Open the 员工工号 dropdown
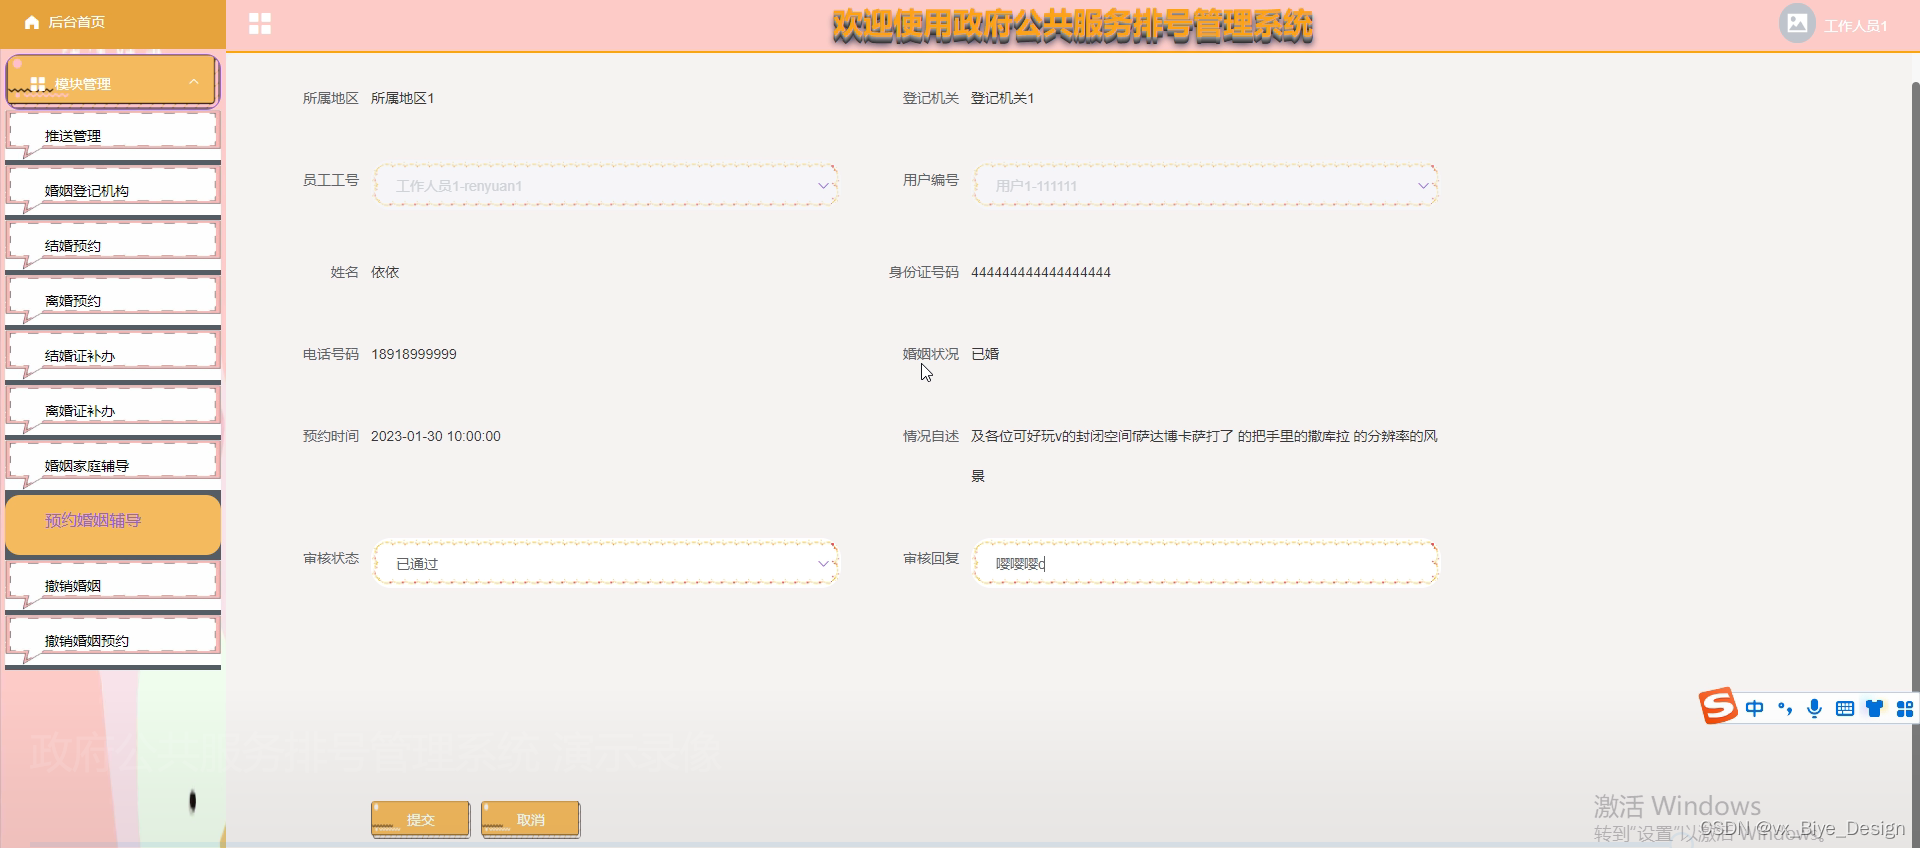Screen dimensions: 1920x848 click(x=606, y=186)
